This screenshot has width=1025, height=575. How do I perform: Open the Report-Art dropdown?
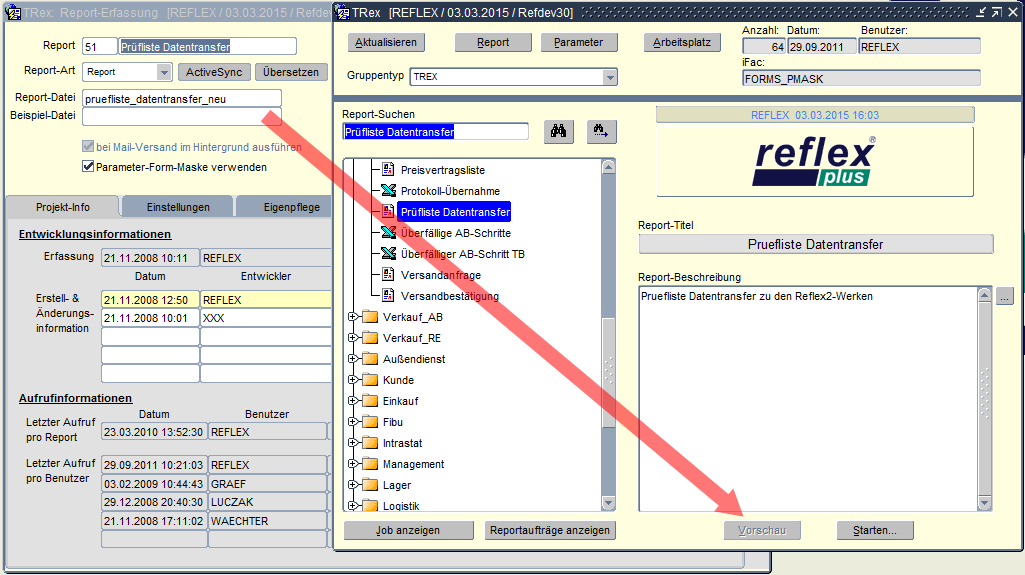click(164, 72)
